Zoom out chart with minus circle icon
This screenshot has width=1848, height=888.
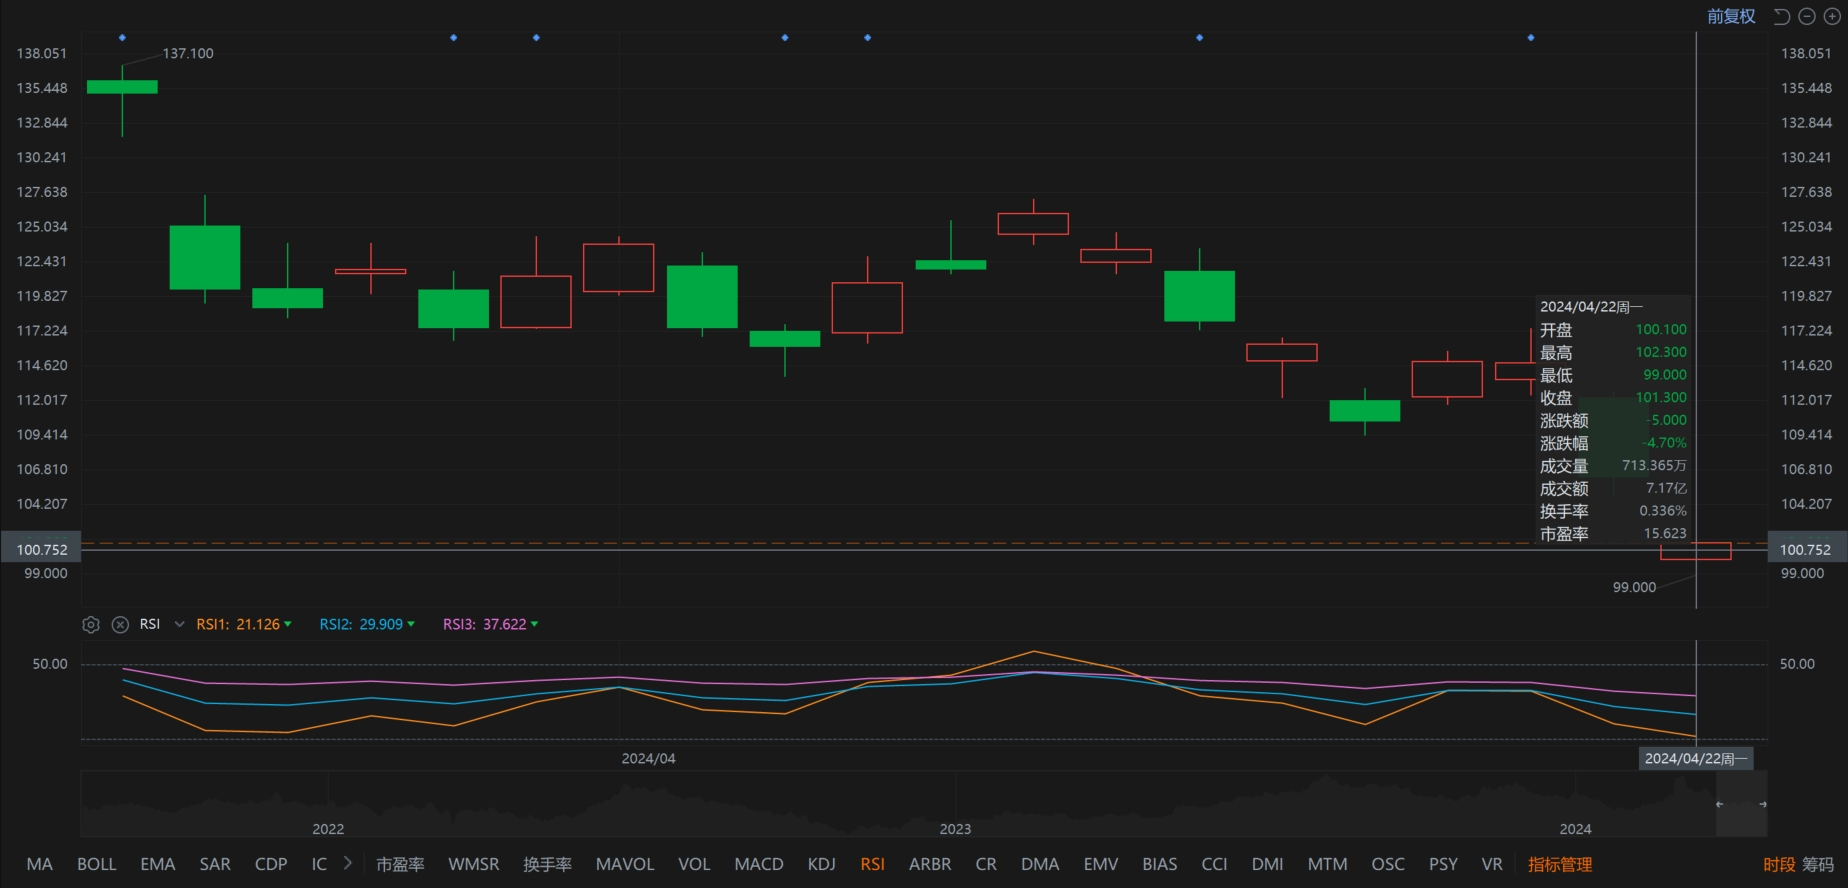pyautogui.click(x=1807, y=16)
